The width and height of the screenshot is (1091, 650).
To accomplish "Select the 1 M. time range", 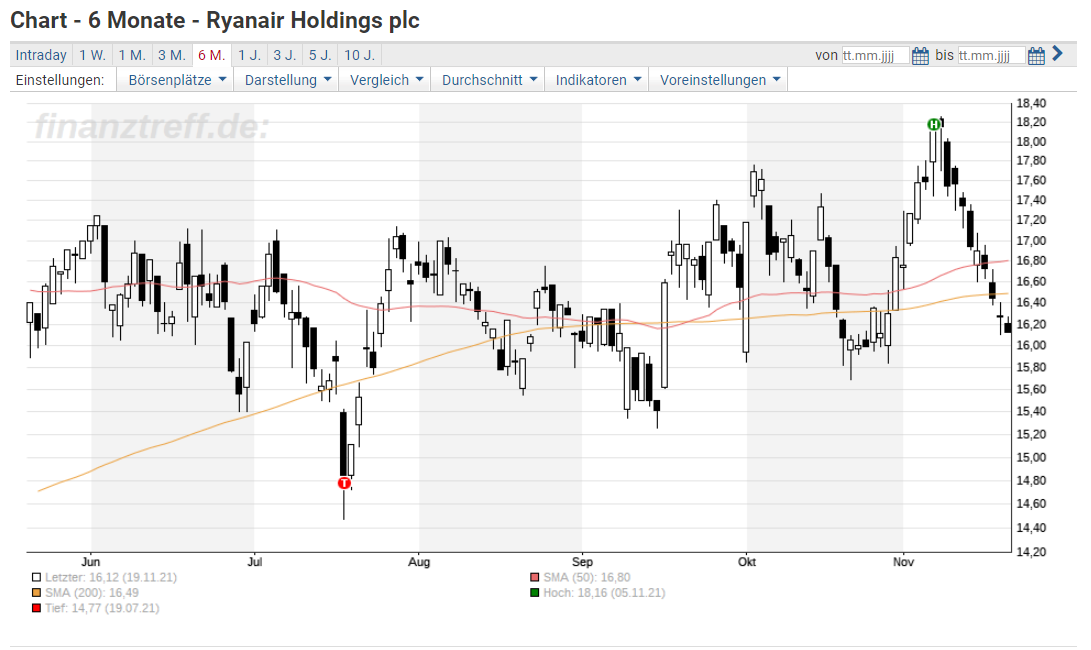I will (132, 55).
